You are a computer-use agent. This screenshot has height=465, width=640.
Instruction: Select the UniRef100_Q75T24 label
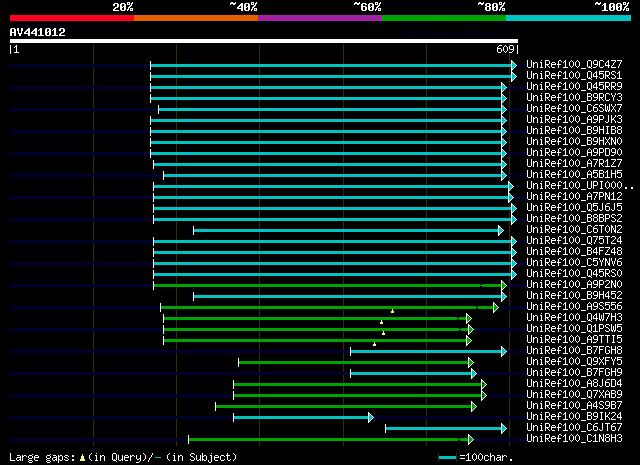(x=574, y=241)
